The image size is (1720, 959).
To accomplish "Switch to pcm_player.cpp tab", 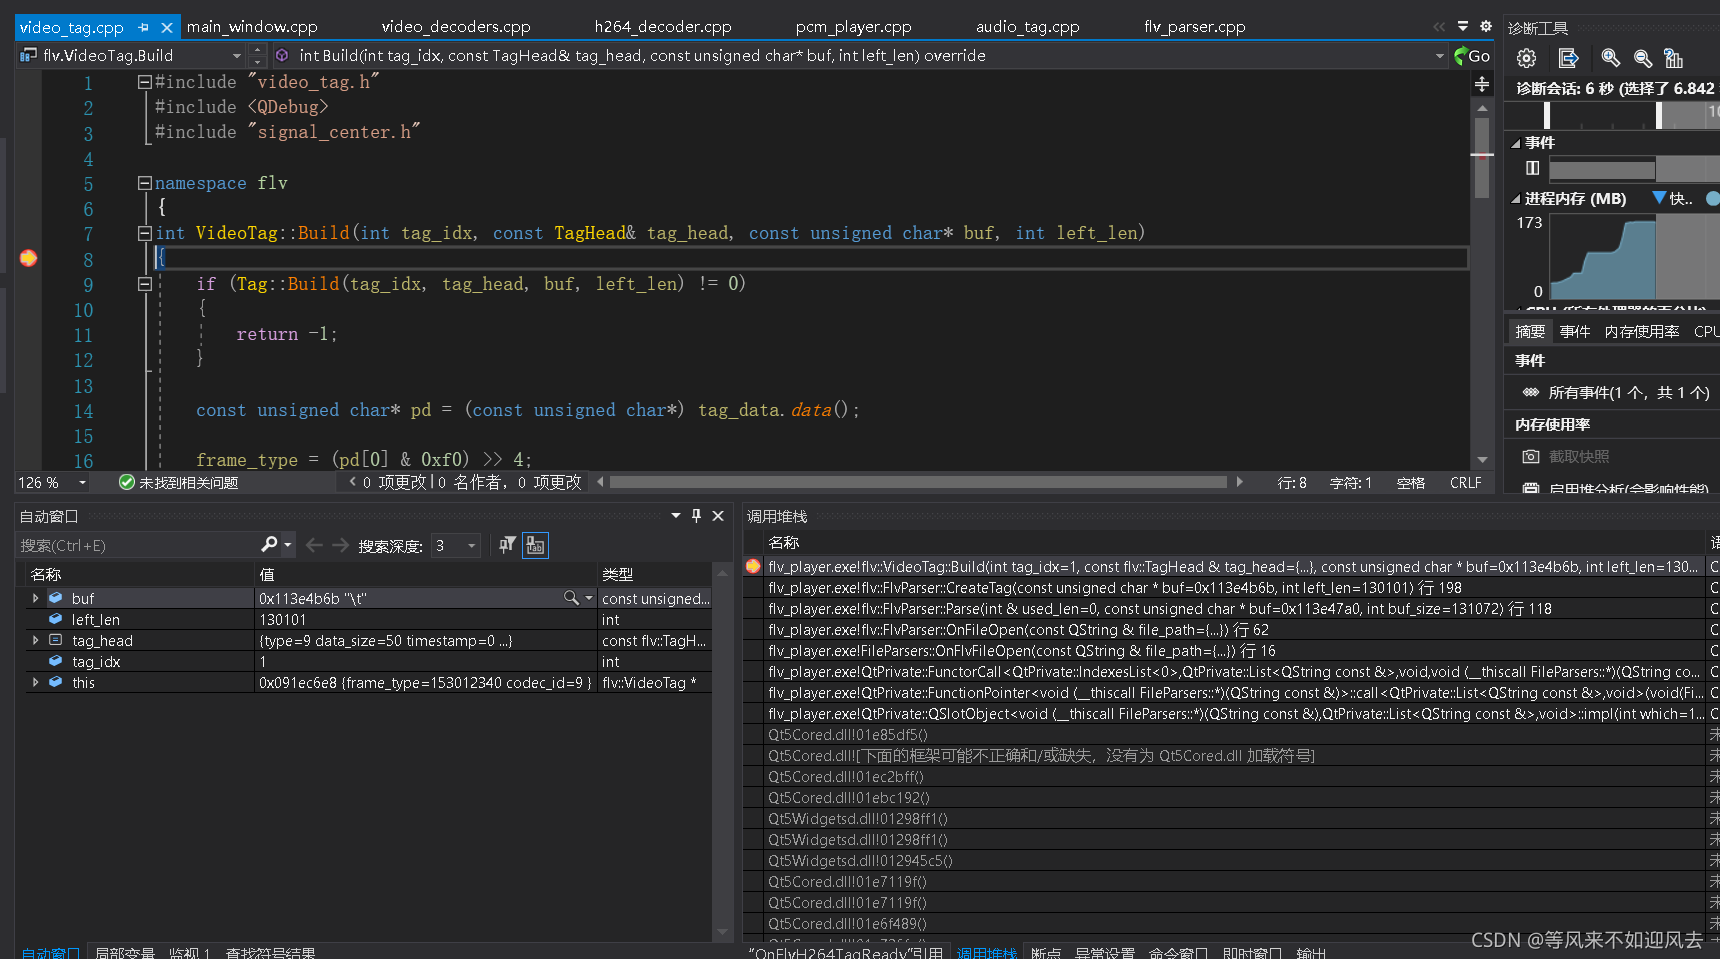I will coord(854,27).
